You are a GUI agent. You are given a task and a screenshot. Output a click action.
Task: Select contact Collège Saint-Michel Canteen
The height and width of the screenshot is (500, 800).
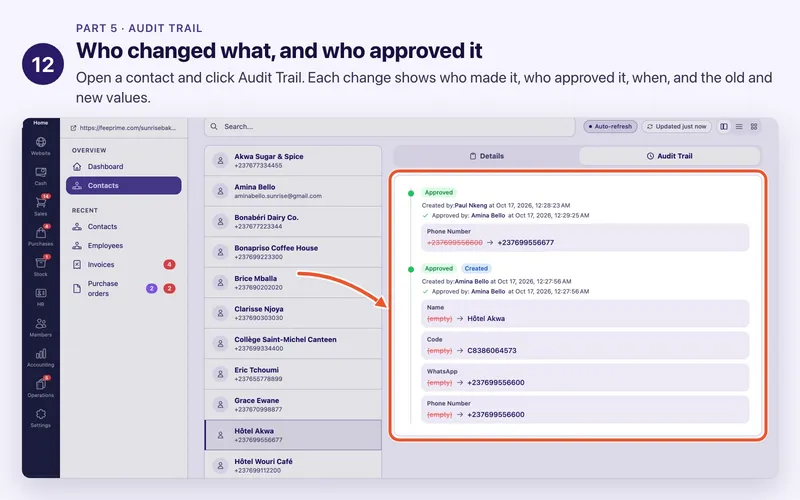click(293, 344)
